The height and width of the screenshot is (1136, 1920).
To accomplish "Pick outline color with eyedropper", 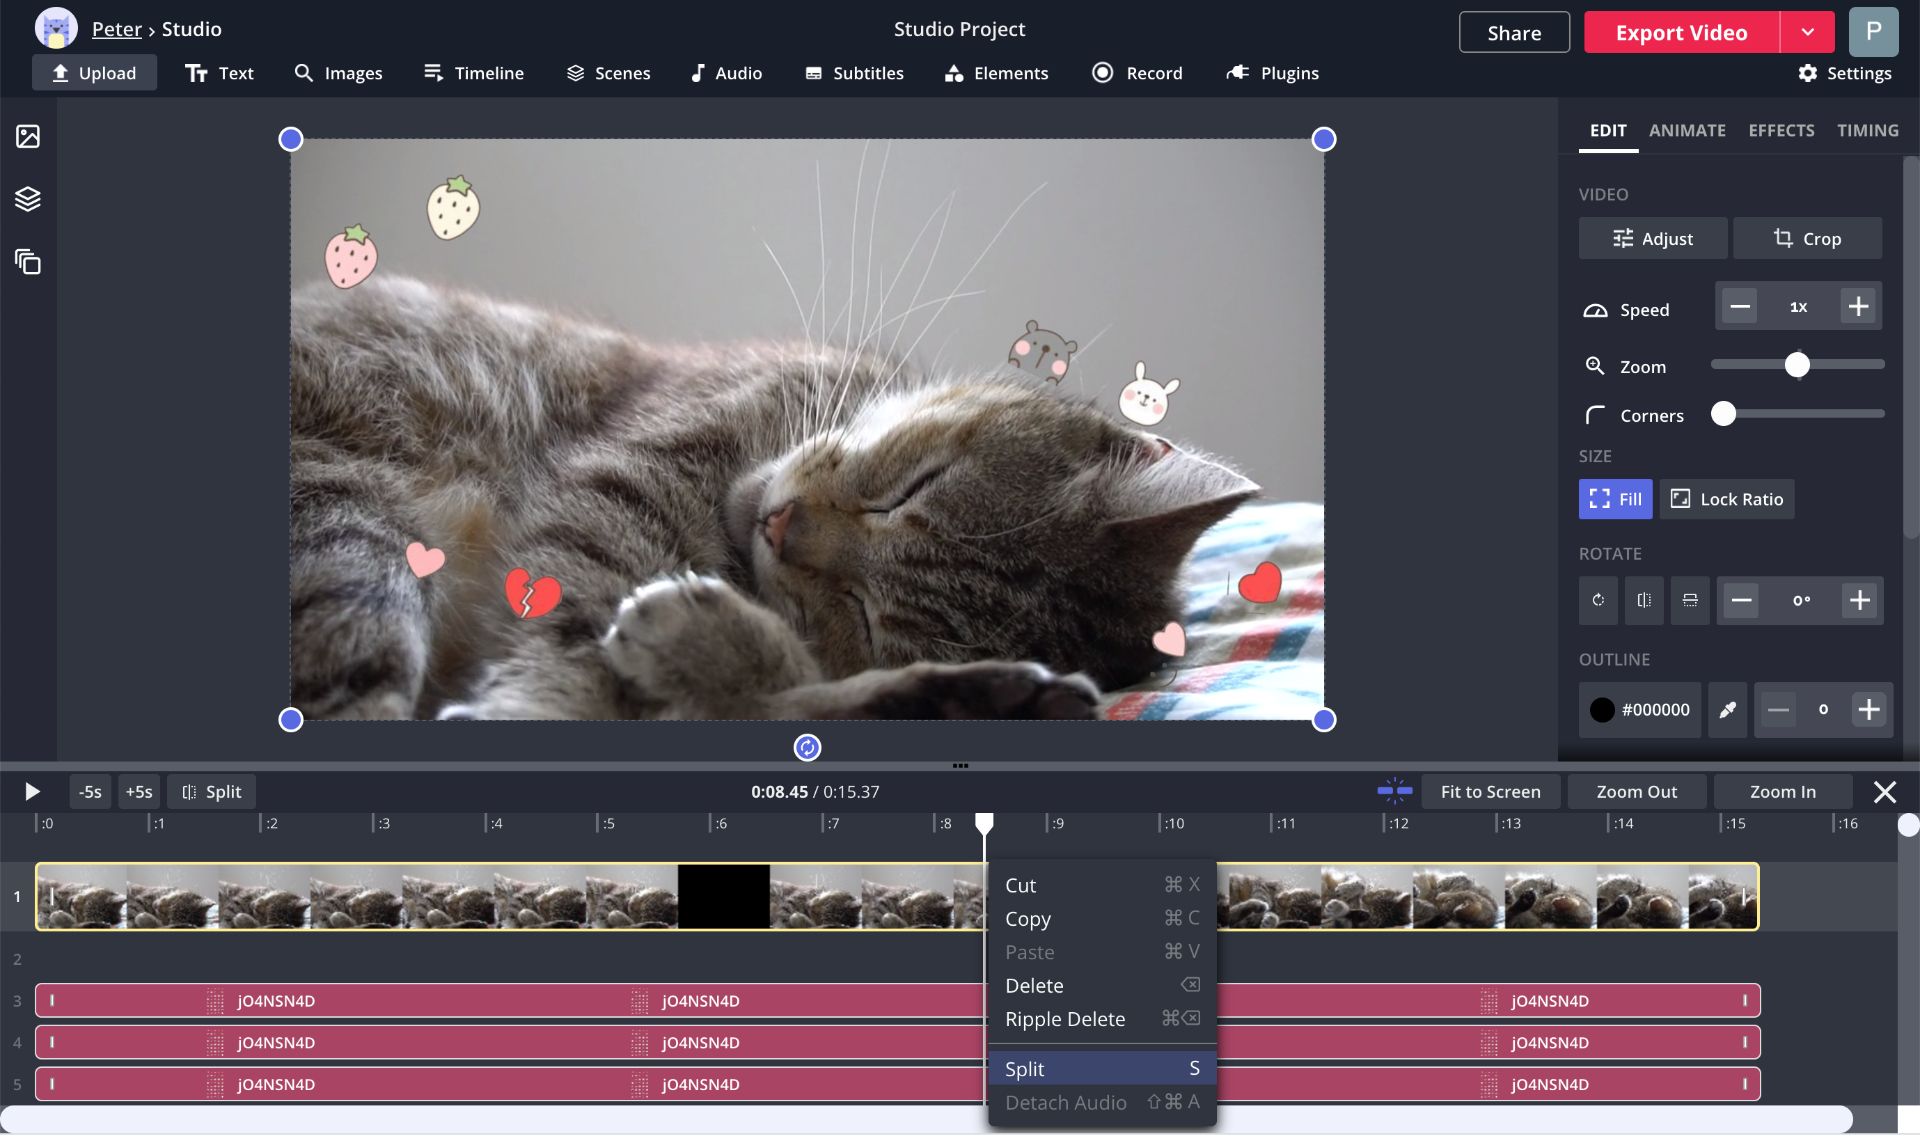I will [x=1727, y=710].
